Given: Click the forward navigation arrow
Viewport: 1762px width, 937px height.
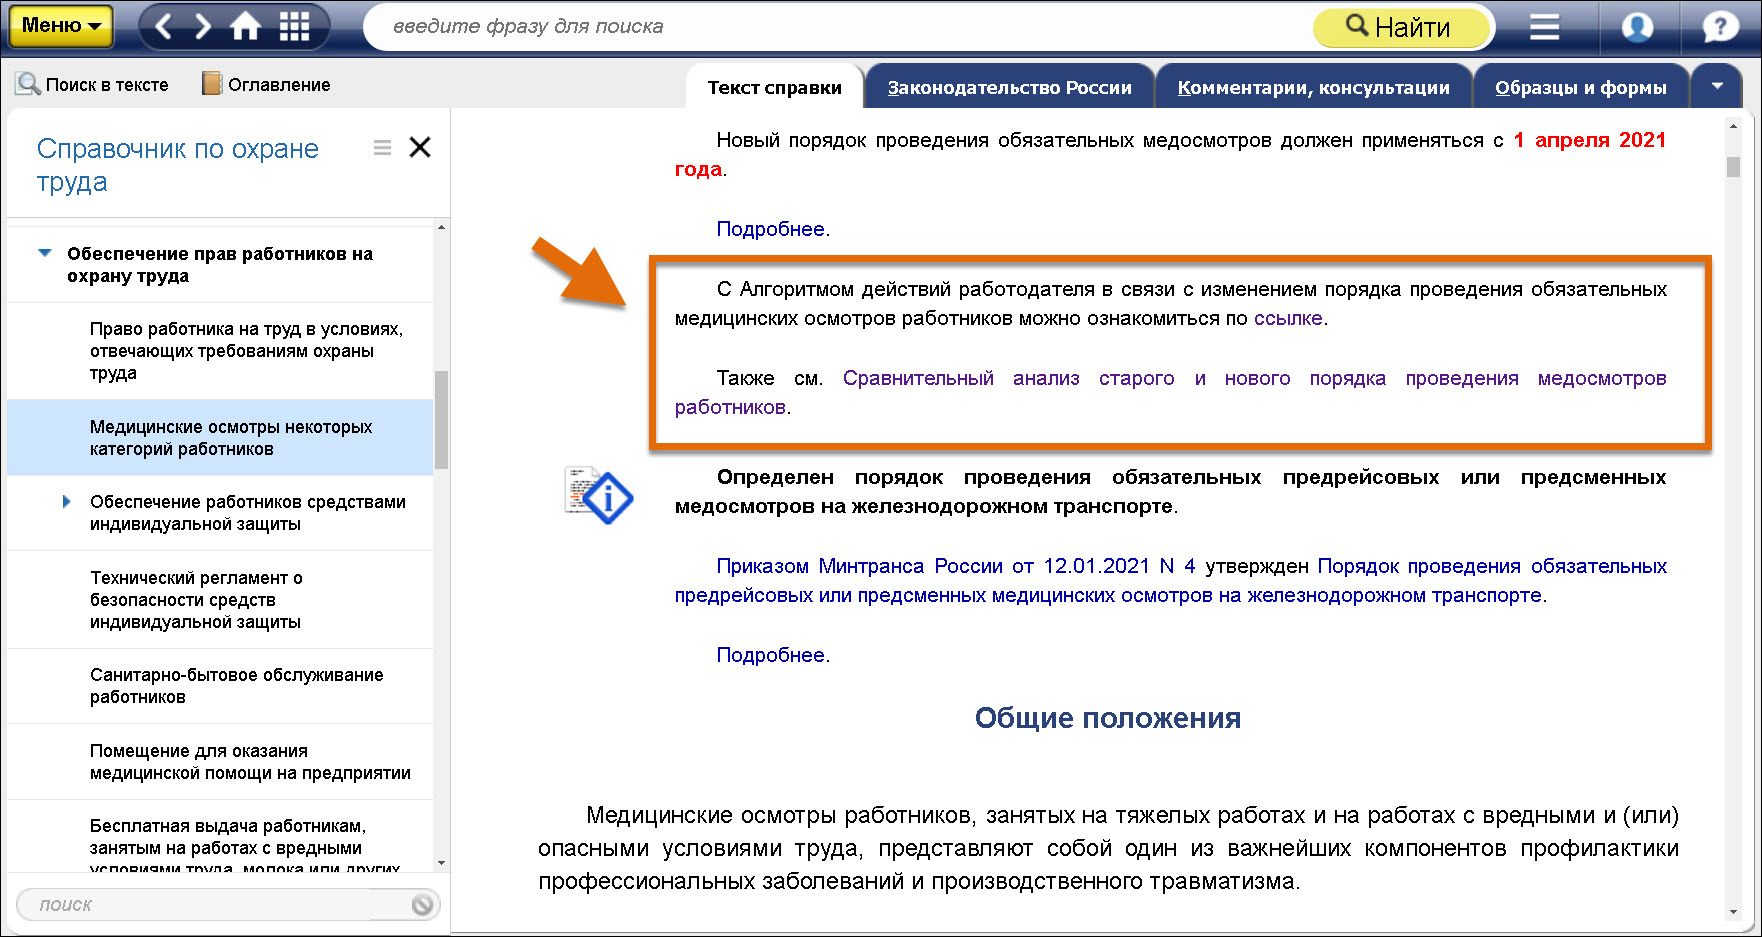Looking at the screenshot, I should (203, 27).
